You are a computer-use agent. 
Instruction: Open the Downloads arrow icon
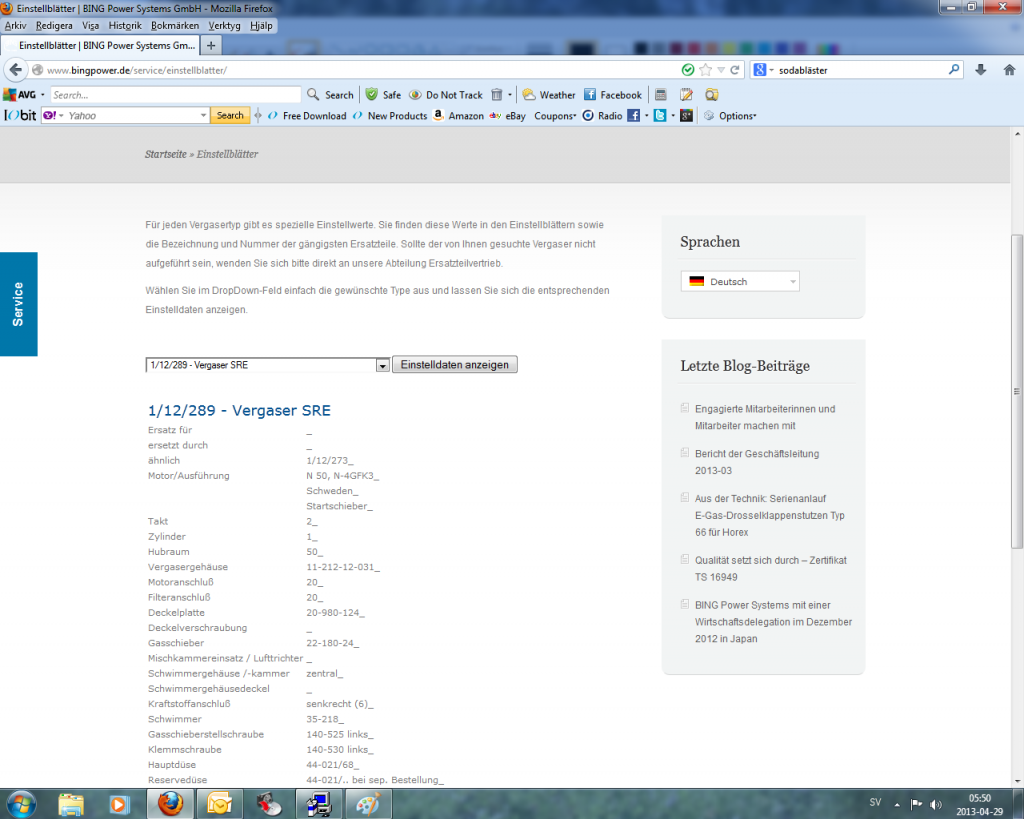pos(980,70)
